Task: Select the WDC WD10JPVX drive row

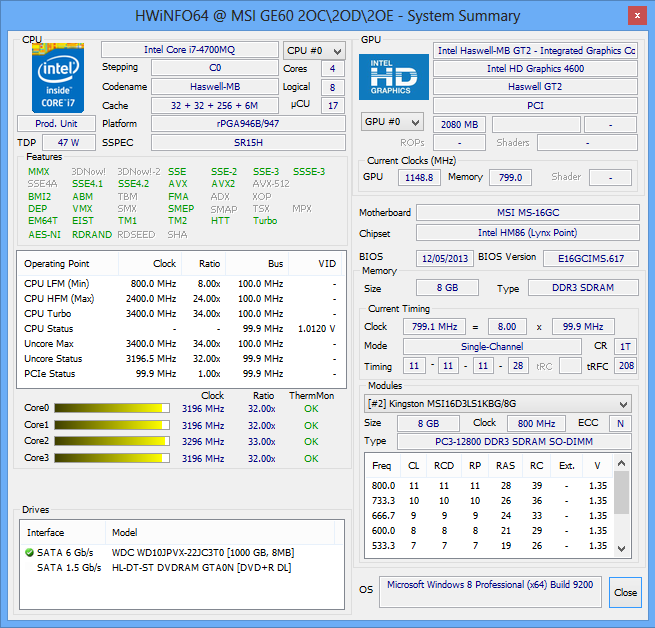Action: [181, 552]
